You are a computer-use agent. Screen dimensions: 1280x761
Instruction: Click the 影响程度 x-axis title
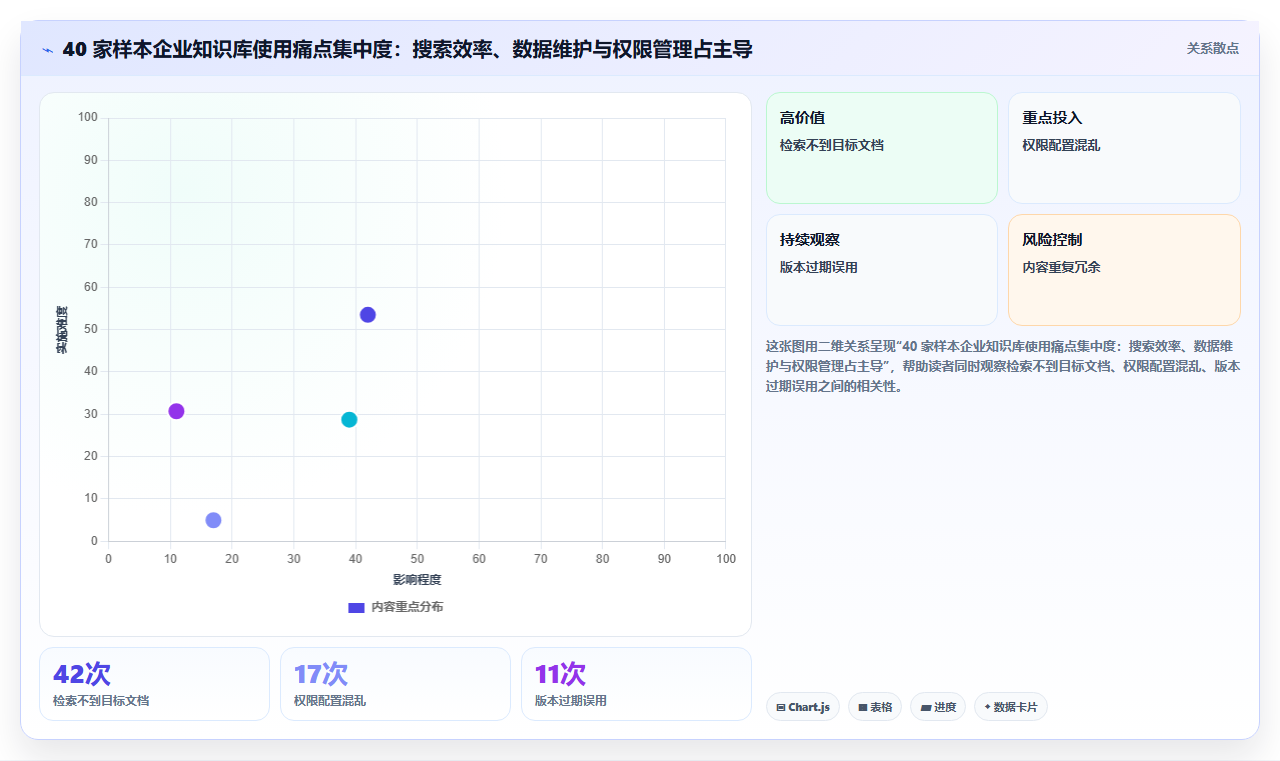coord(417,580)
